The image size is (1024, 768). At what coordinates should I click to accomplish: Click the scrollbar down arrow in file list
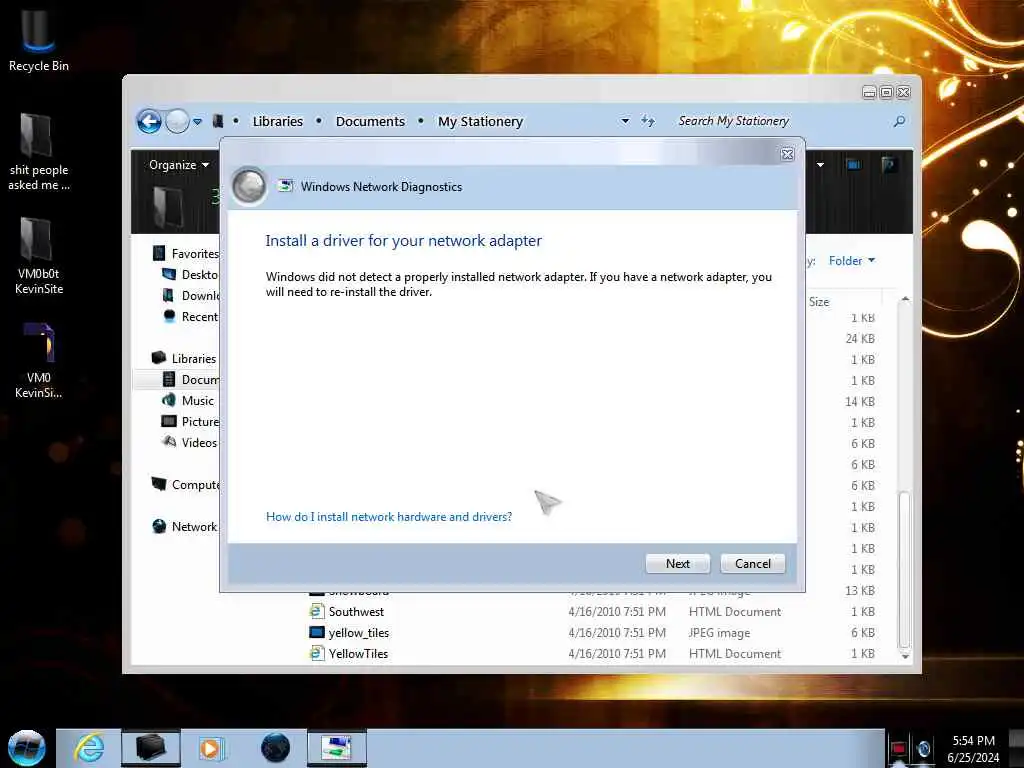[x=904, y=656]
